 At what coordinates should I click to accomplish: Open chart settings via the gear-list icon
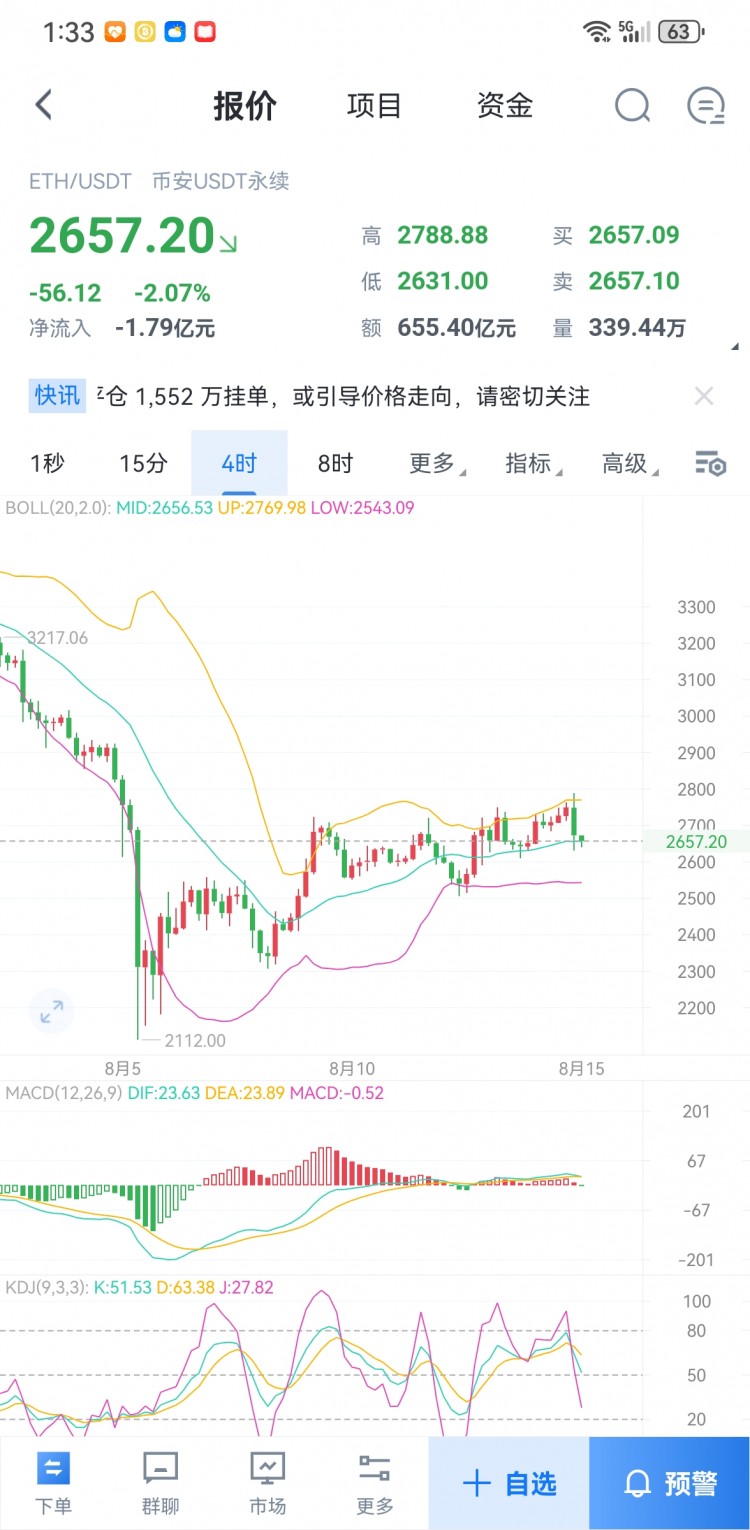point(710,463)
